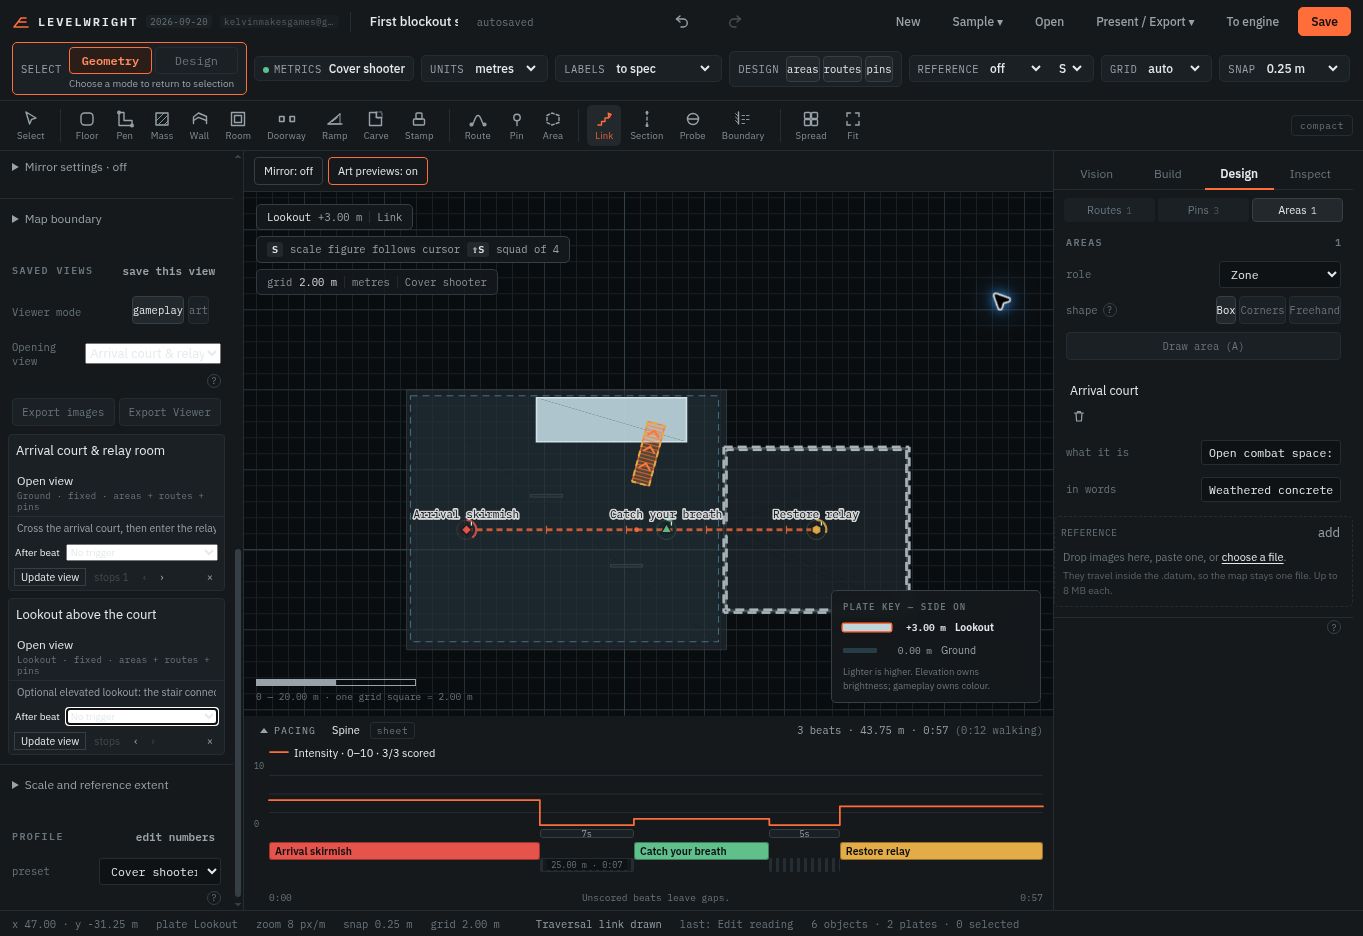This screenshot has width=1363, height=936.
Task: Activate the Route tool
Action: pos(478,126)
